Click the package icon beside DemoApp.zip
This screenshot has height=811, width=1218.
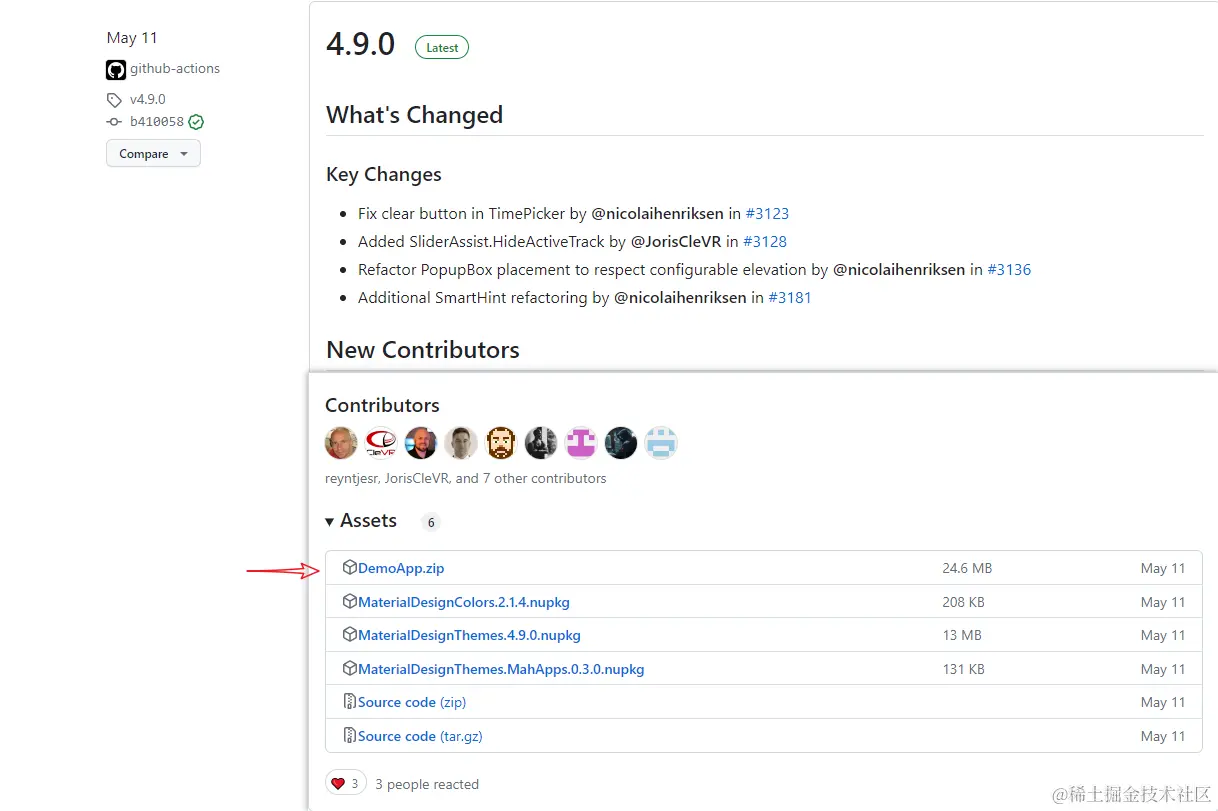pos(350,567)
